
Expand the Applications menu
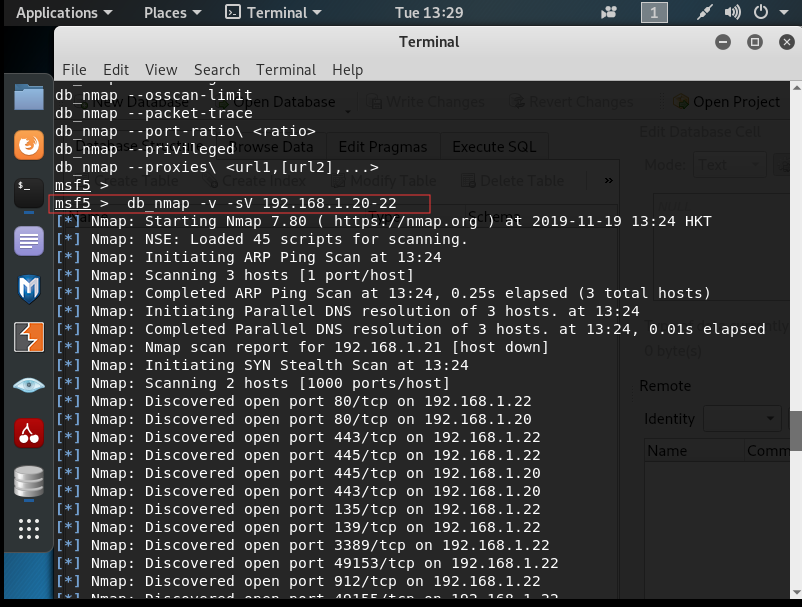tap(64, 13)
